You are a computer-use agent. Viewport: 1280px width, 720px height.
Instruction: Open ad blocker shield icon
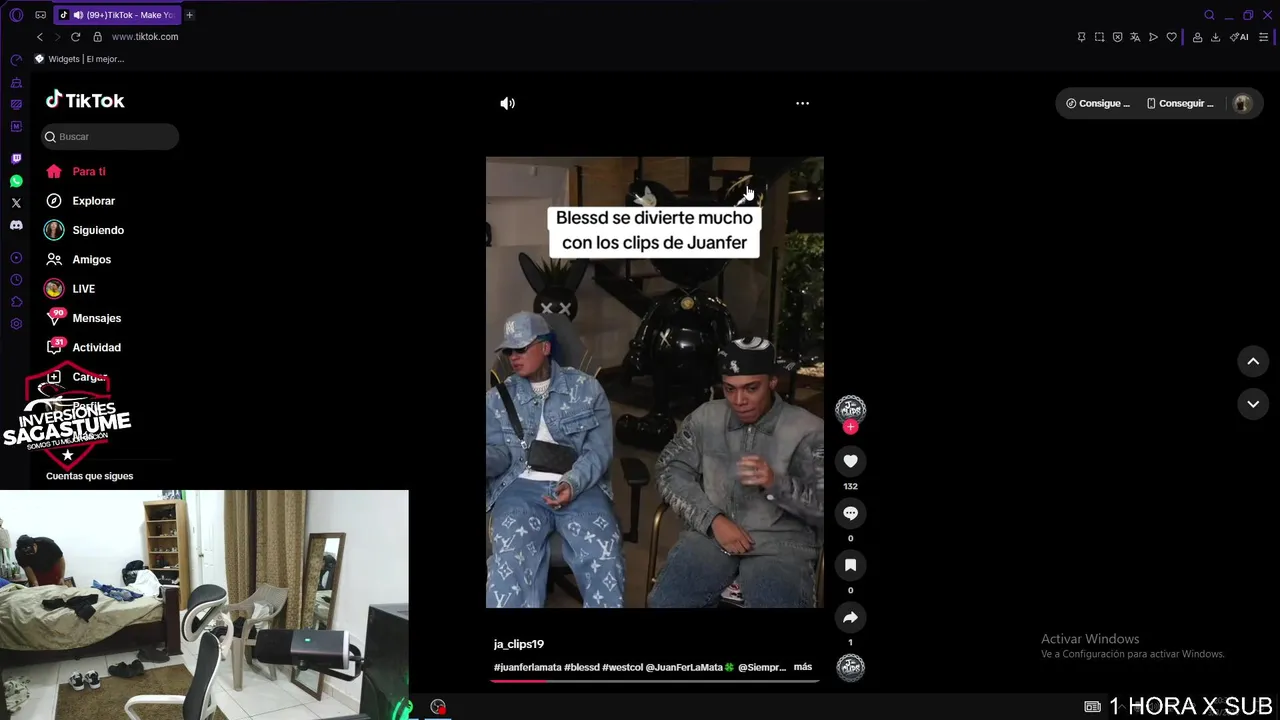click(x=1117, y=37)
